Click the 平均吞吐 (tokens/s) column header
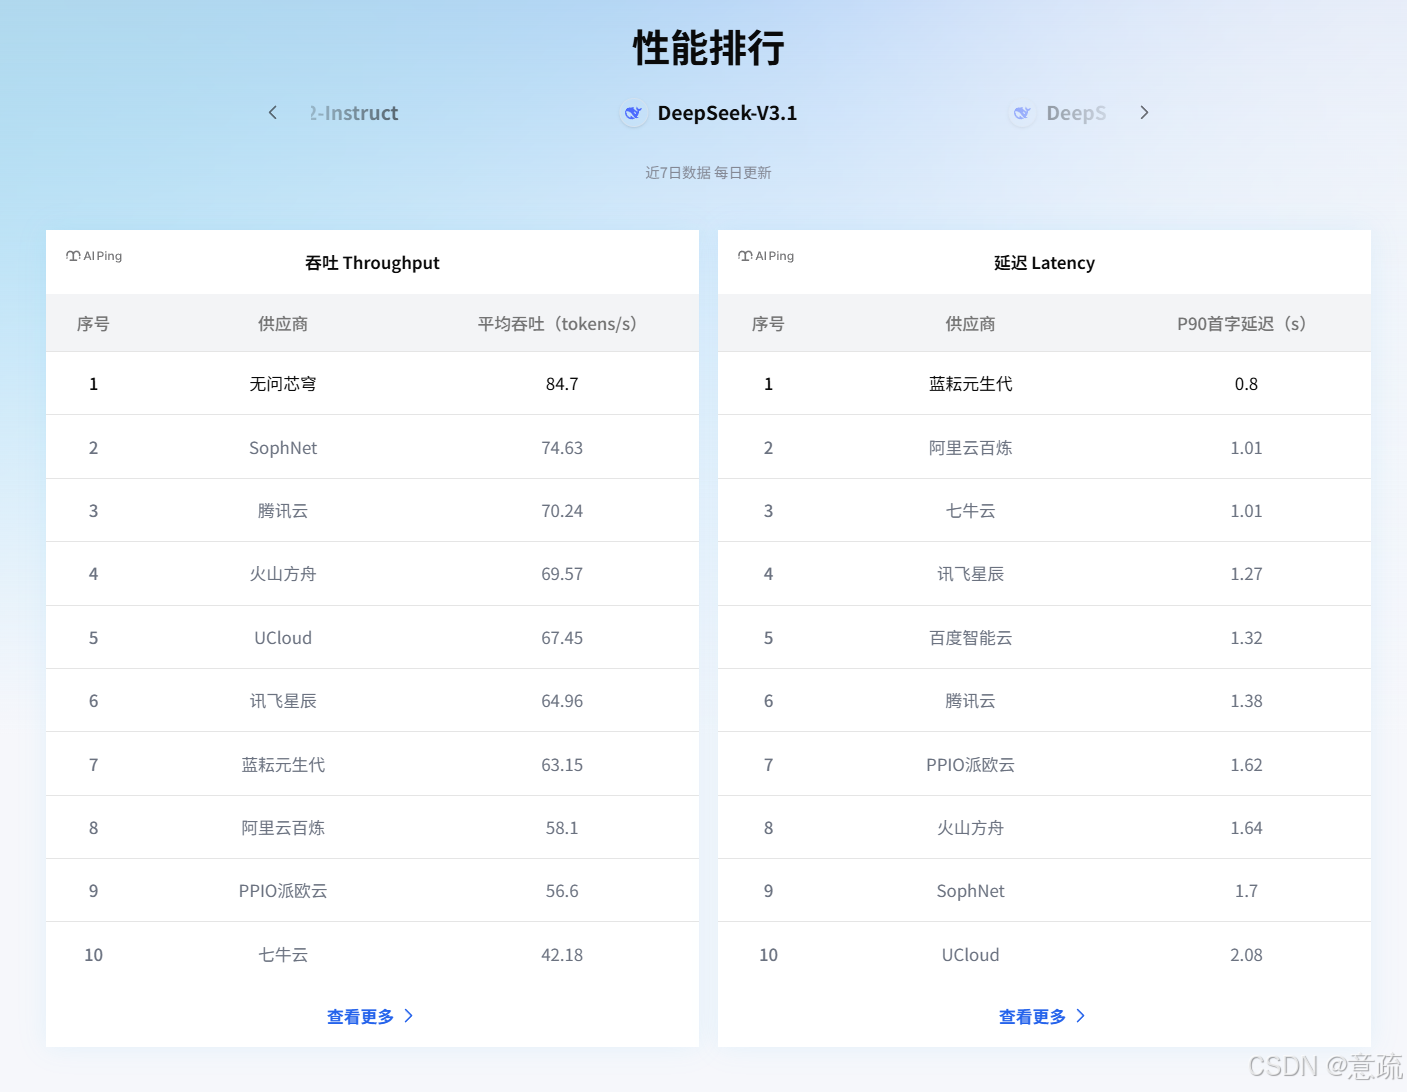 tap(561, 324)
